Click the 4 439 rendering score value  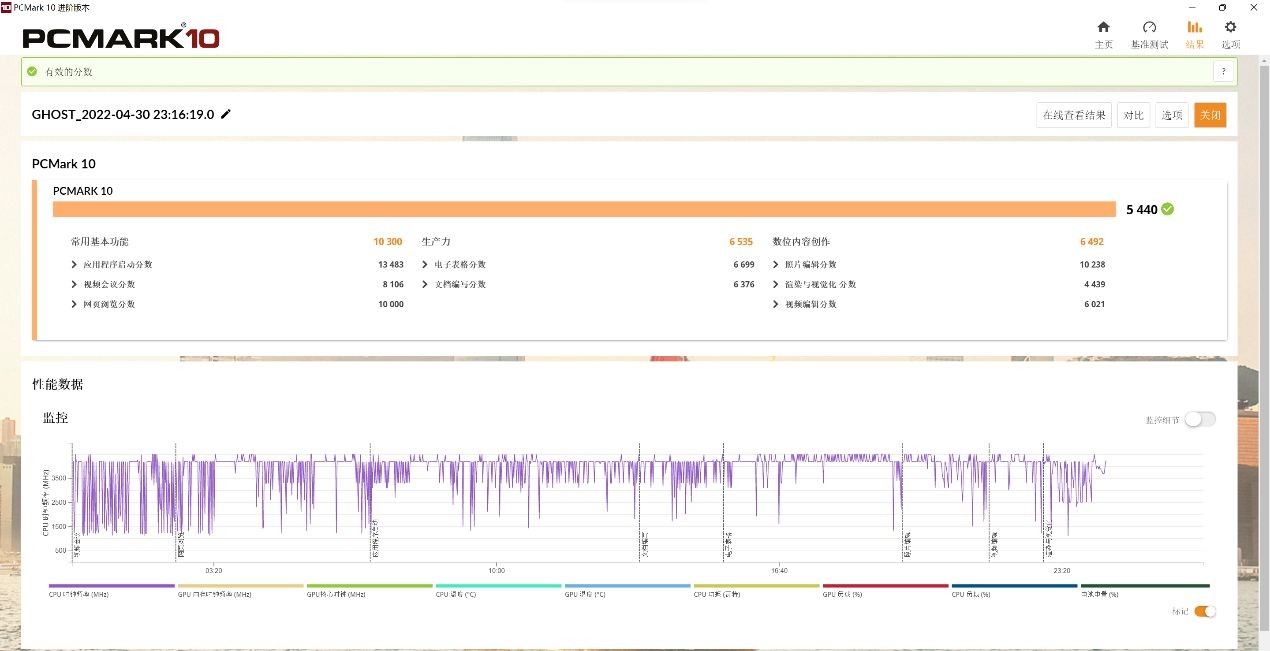click(x=1094, y=284)
